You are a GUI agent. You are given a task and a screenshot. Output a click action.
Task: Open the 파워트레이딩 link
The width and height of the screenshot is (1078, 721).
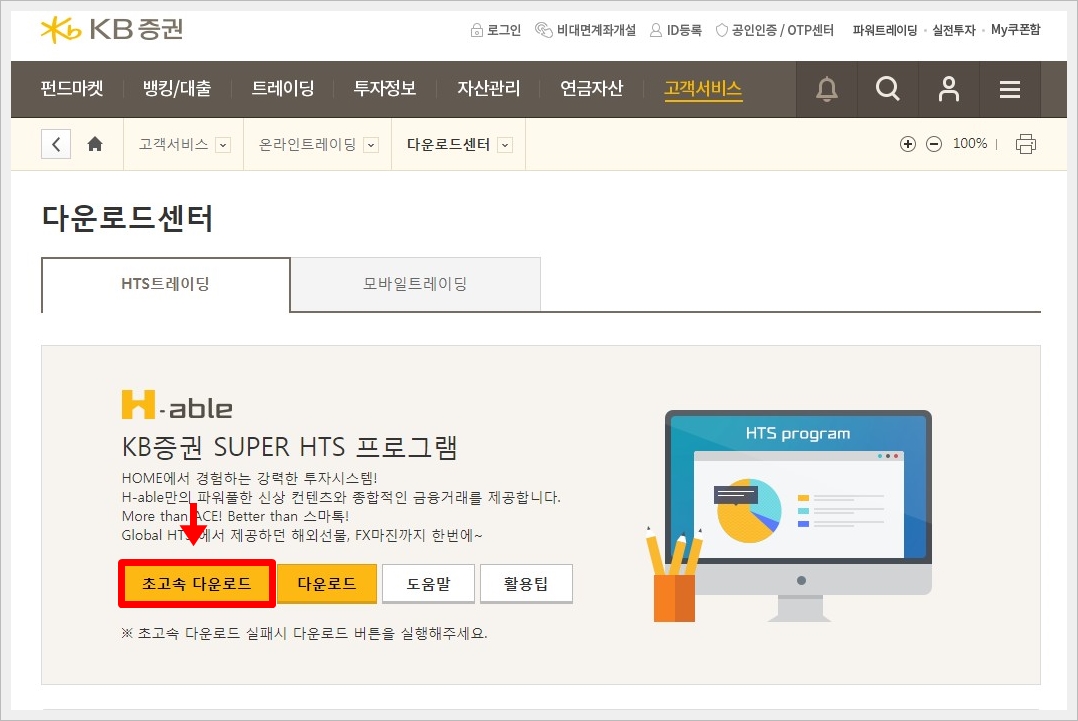point(885,30)
